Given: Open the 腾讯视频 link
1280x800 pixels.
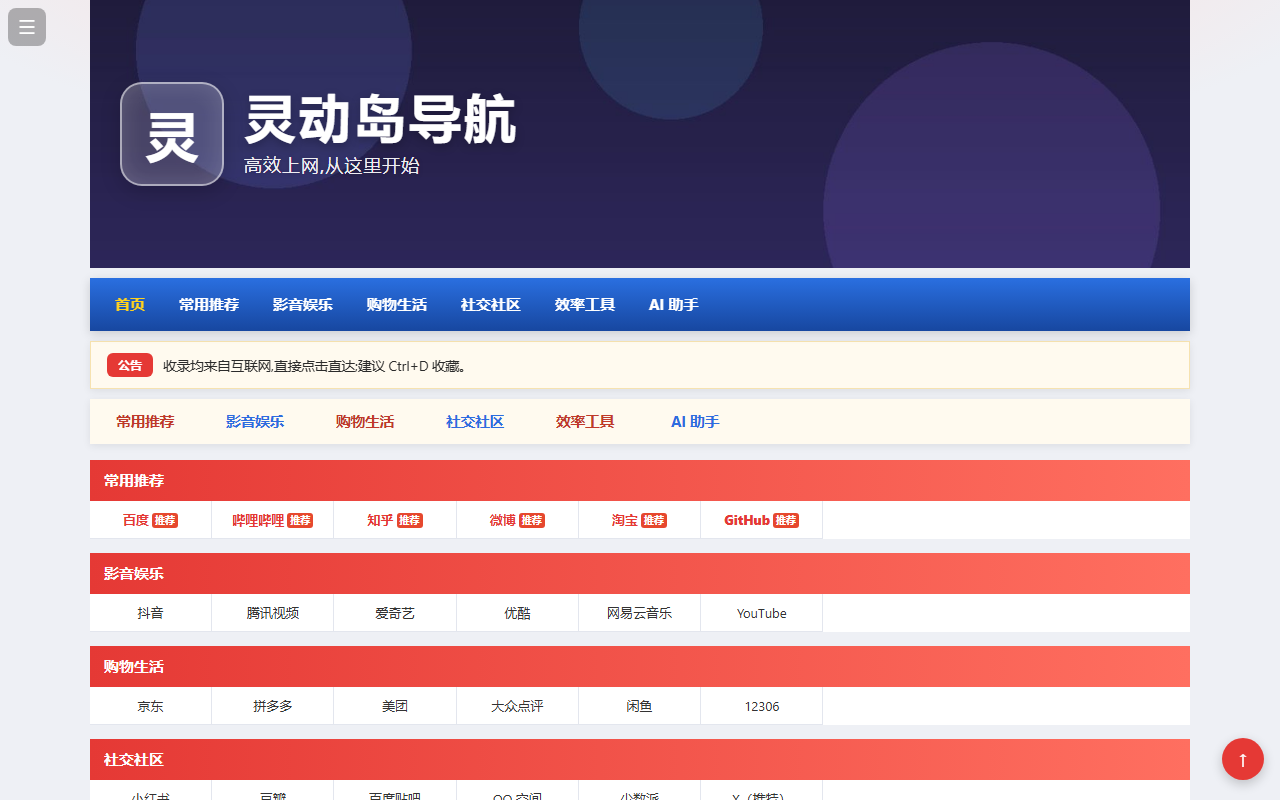Looking at the screenshot, I should coord(273,613).
